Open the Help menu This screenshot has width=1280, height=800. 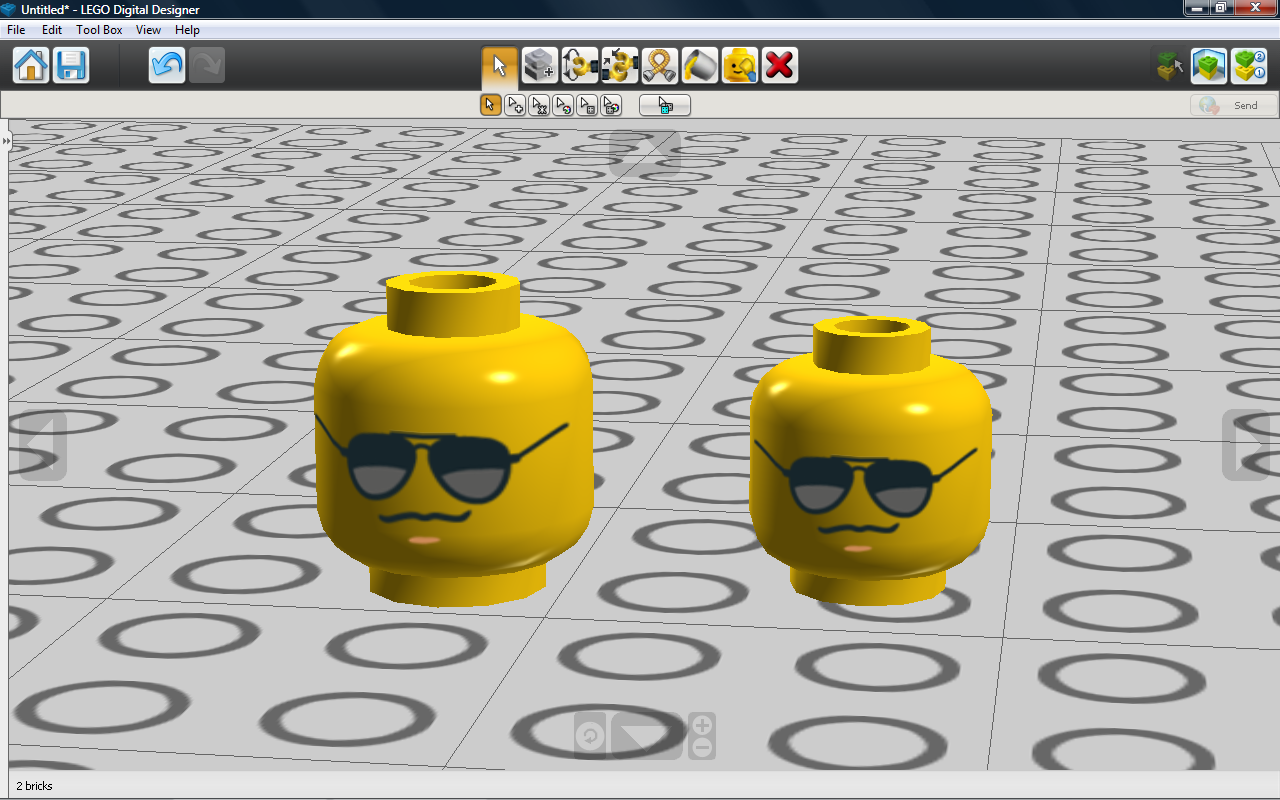[187, 30]
